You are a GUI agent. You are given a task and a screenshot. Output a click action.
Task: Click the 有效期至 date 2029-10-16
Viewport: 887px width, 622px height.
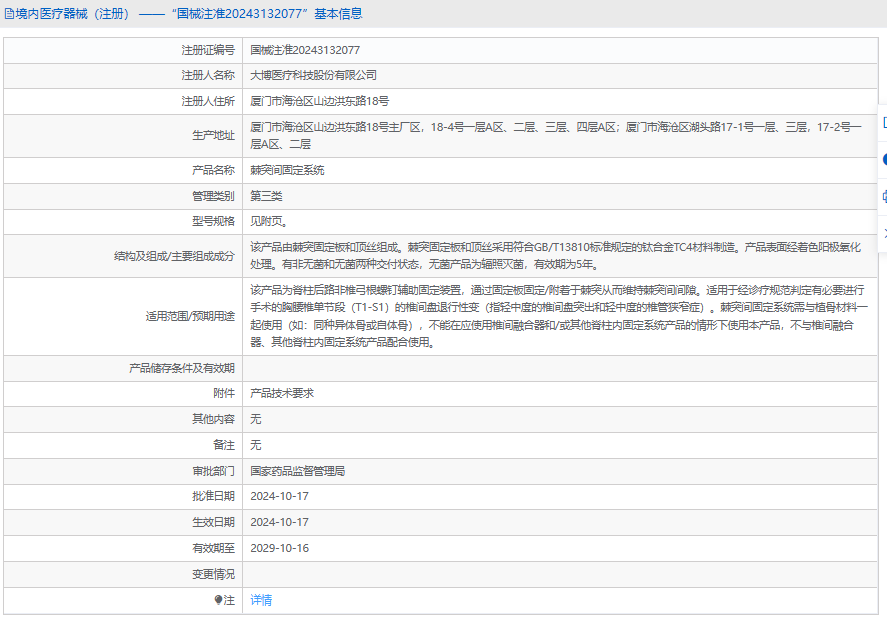pos(279,548)
